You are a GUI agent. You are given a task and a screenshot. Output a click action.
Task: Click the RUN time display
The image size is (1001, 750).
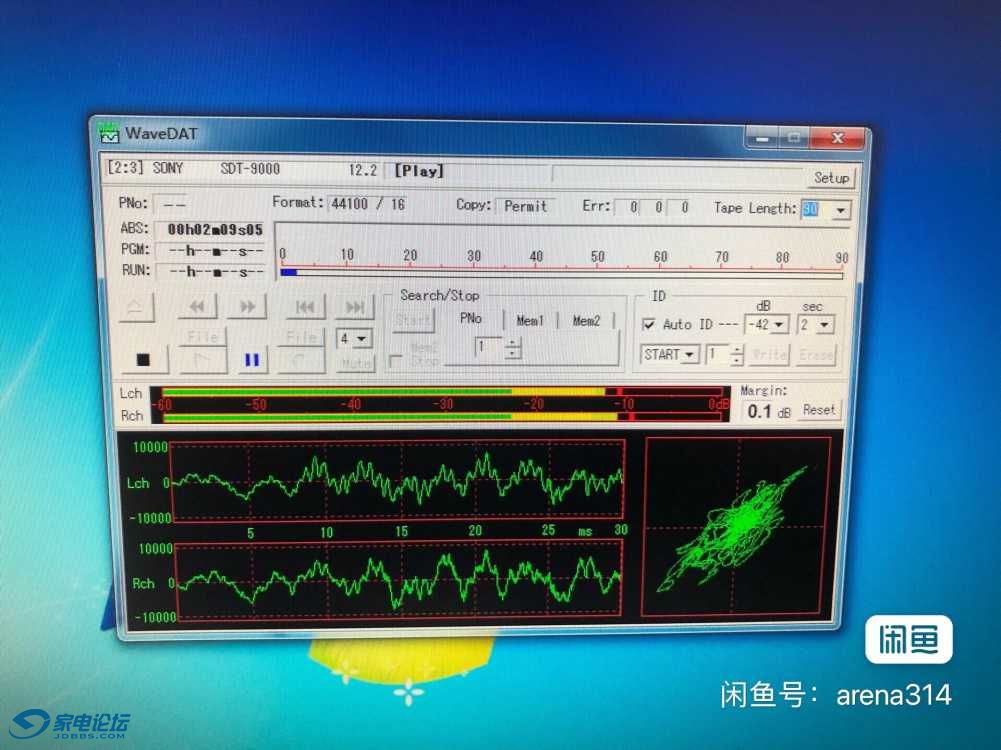pyautogui.click(x=211, y=272)
